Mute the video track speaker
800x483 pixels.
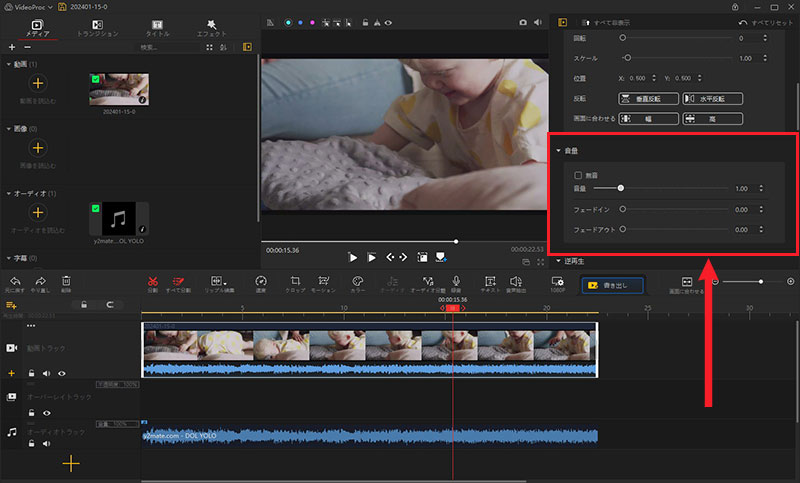click(46, 373)
